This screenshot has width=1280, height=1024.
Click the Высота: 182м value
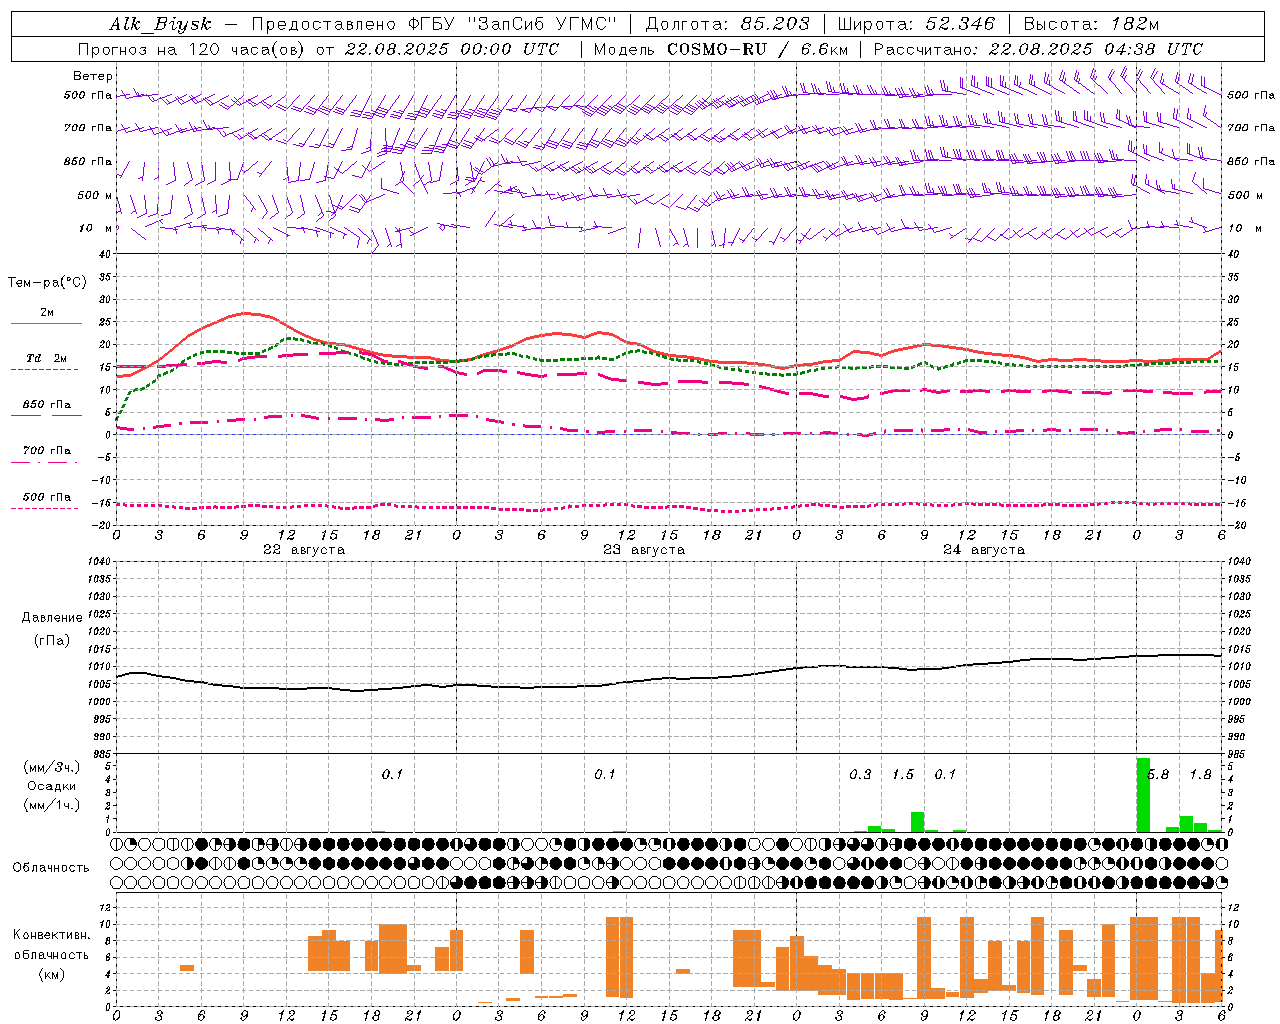coord(1092,24)
